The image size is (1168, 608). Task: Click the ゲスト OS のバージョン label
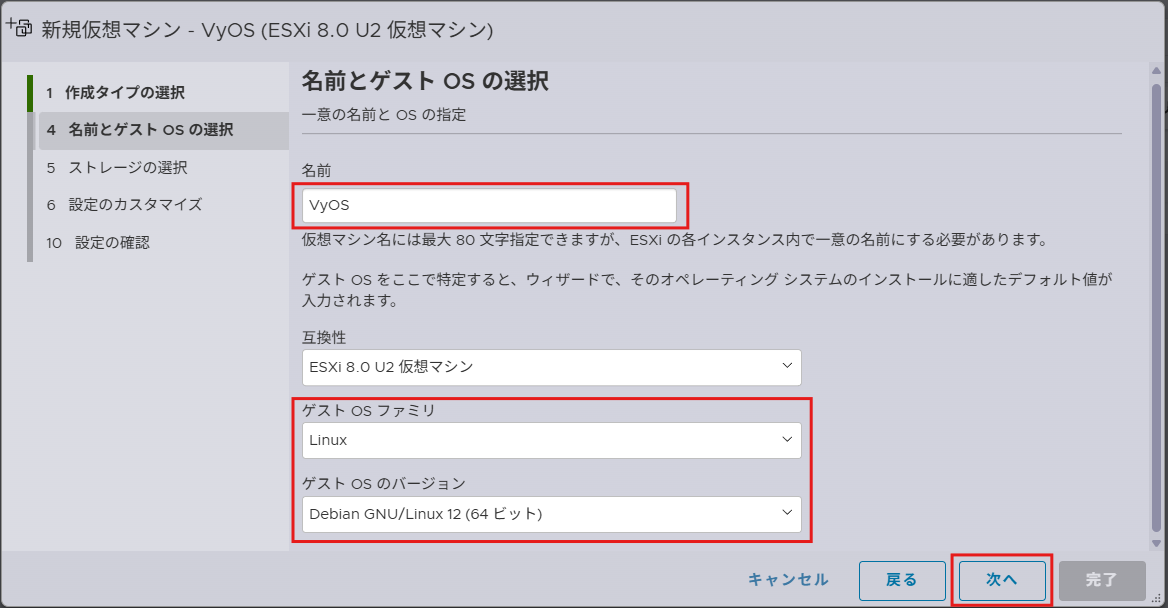[x=384, y=484]
